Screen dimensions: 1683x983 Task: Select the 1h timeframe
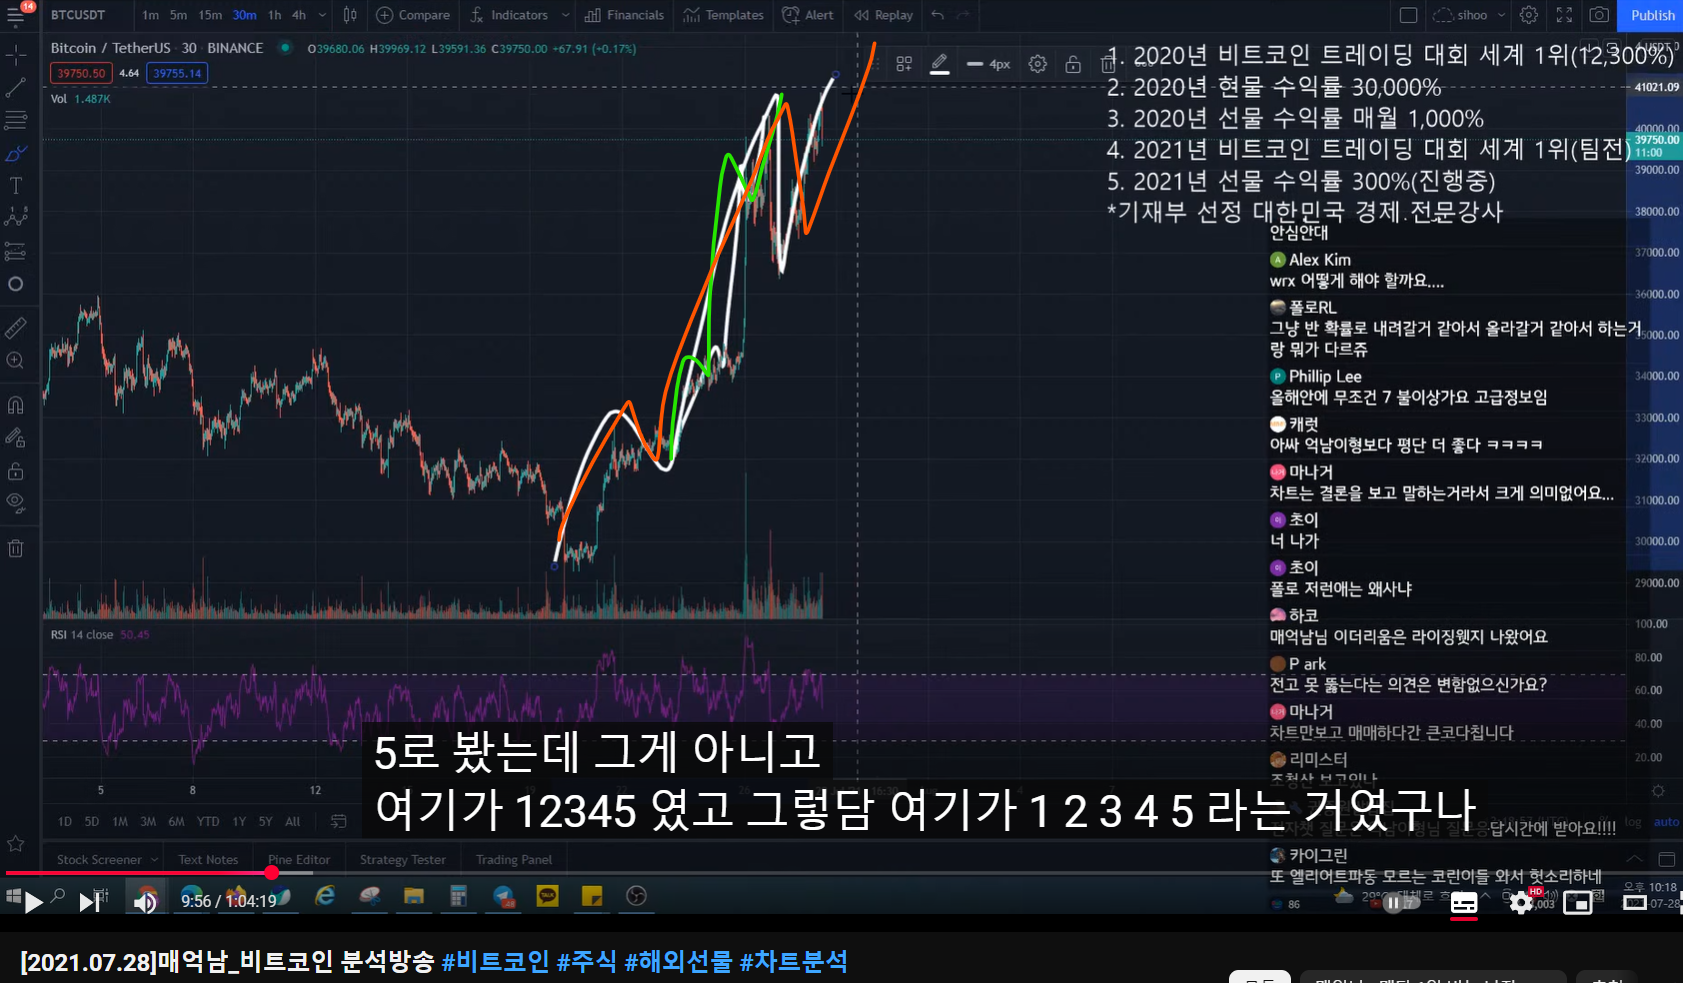coord(275,15)
